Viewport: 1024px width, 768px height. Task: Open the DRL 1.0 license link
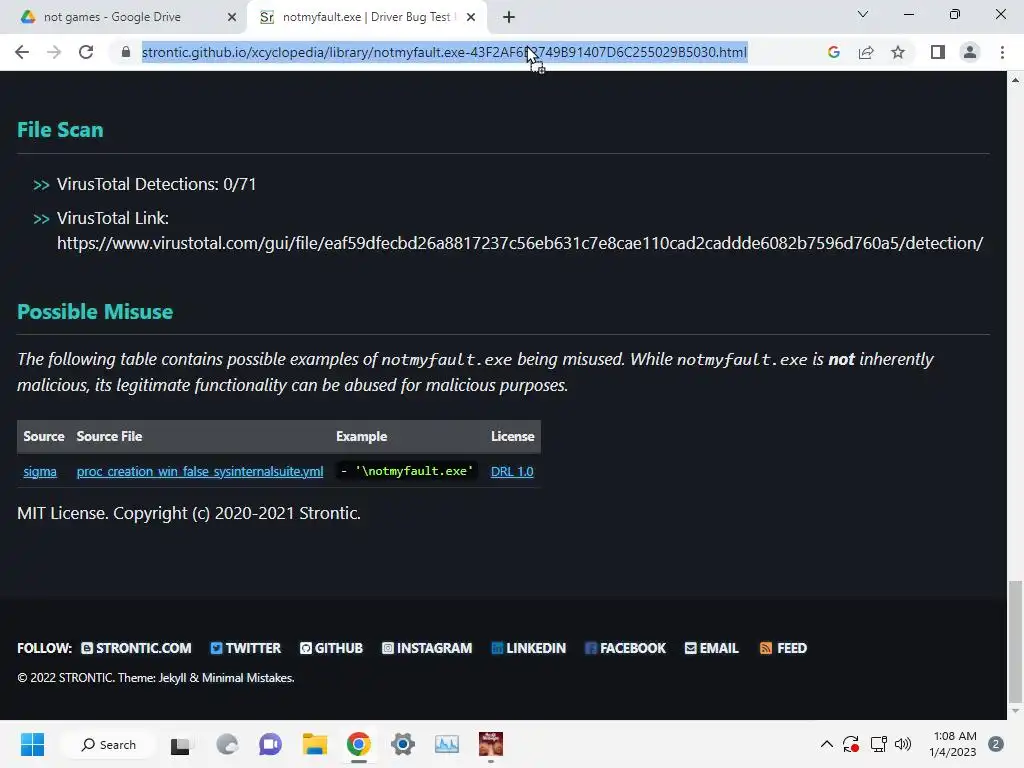(x=512, y=472)
